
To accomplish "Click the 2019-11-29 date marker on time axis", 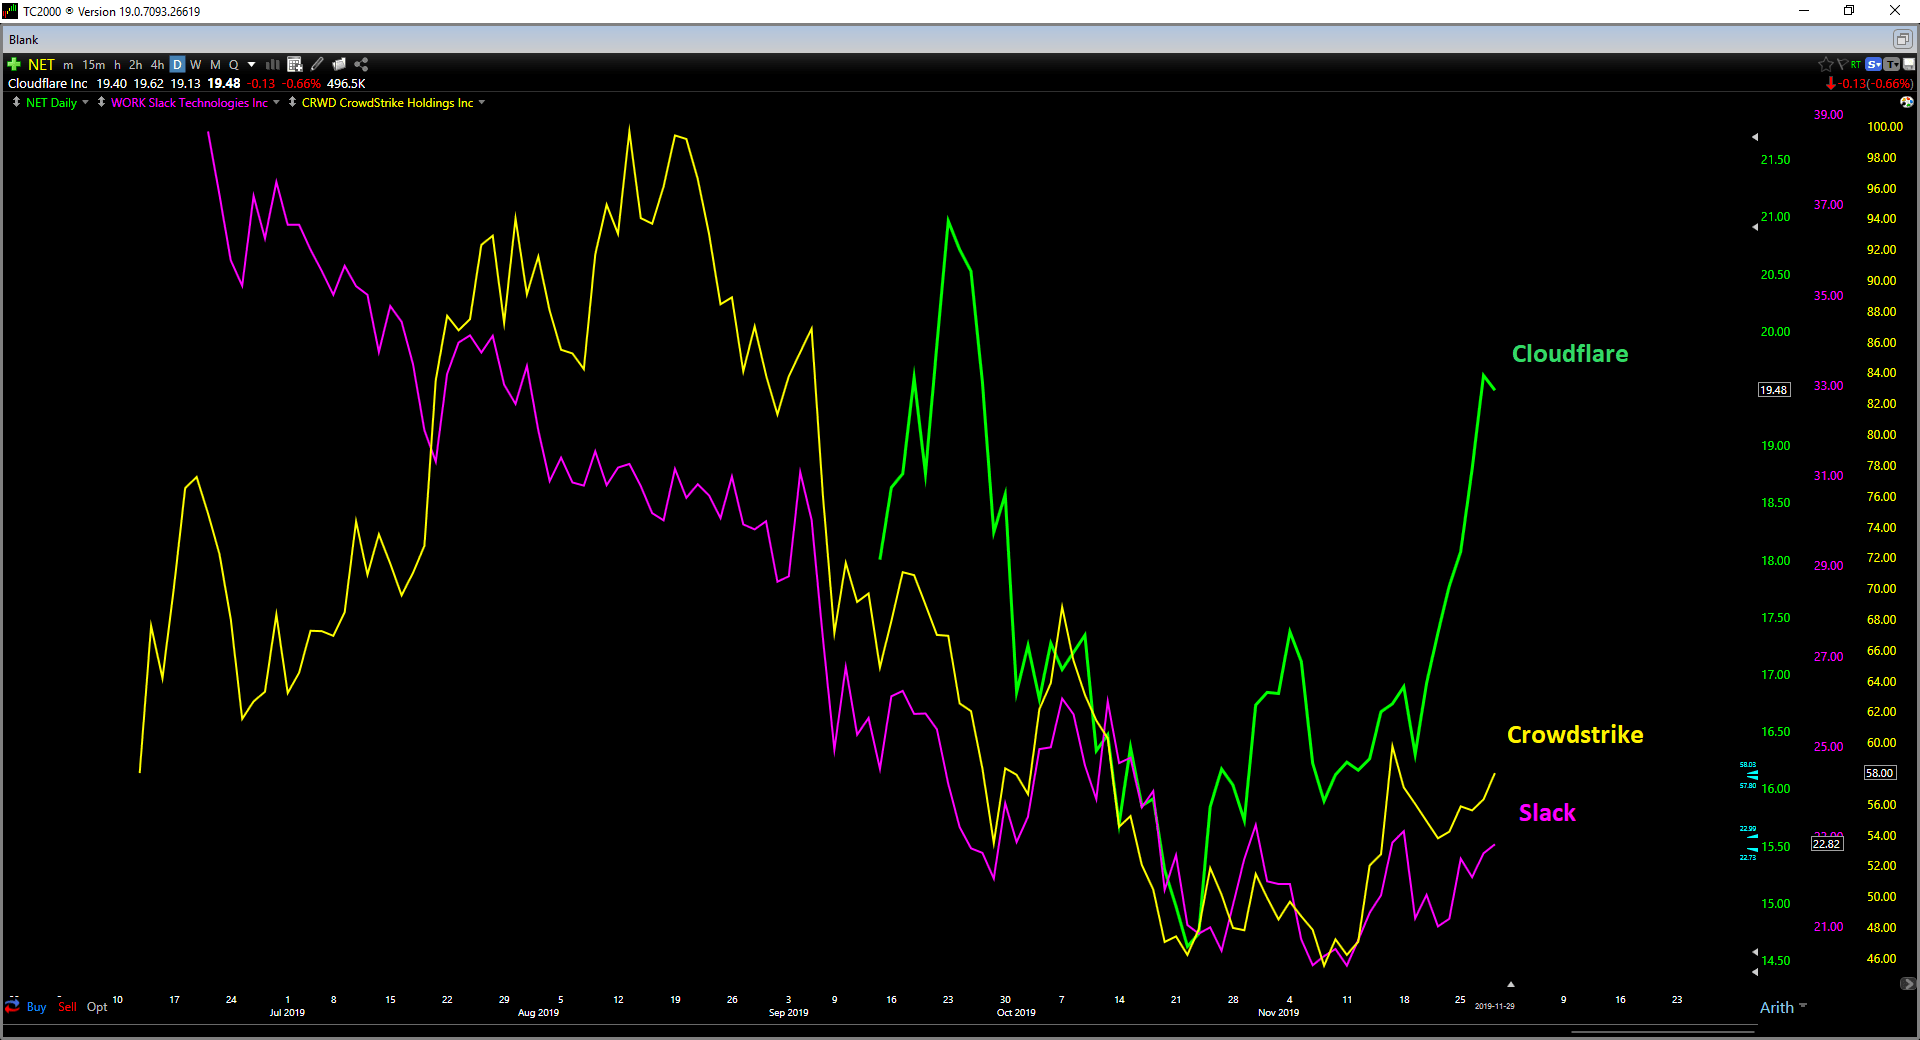I will pos(1495,1006).
